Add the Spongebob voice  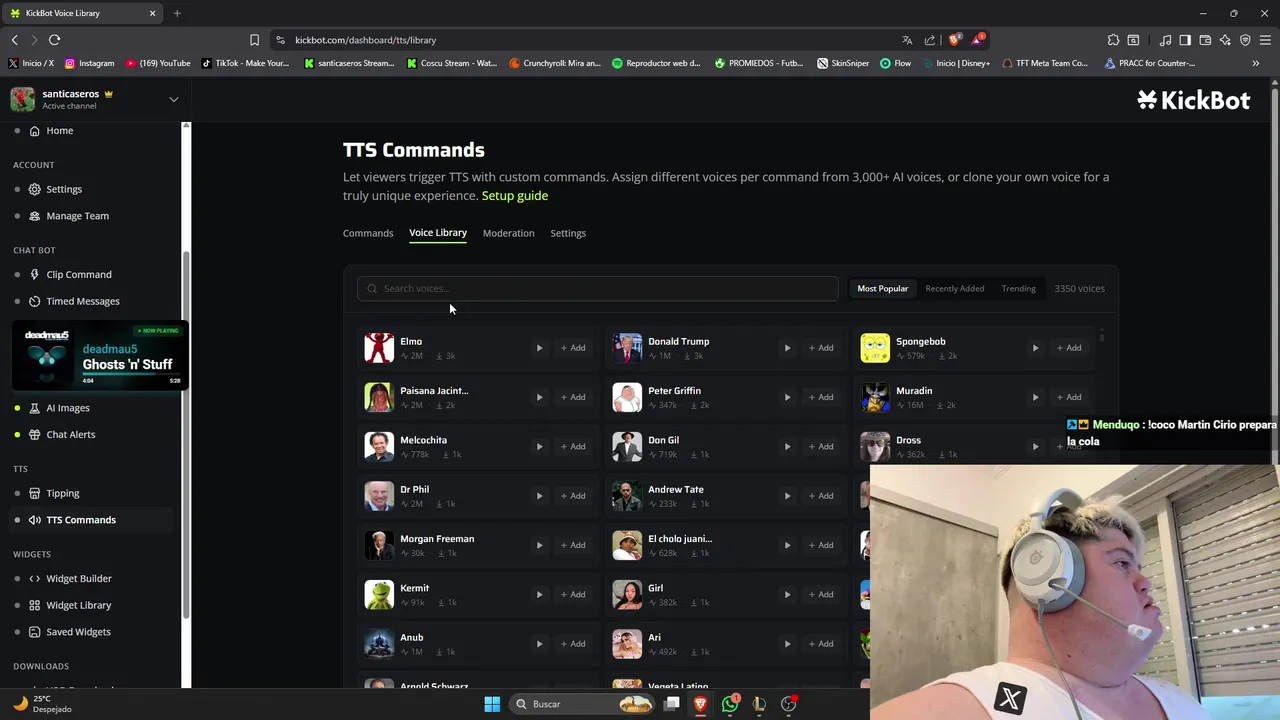[1069, 348]
